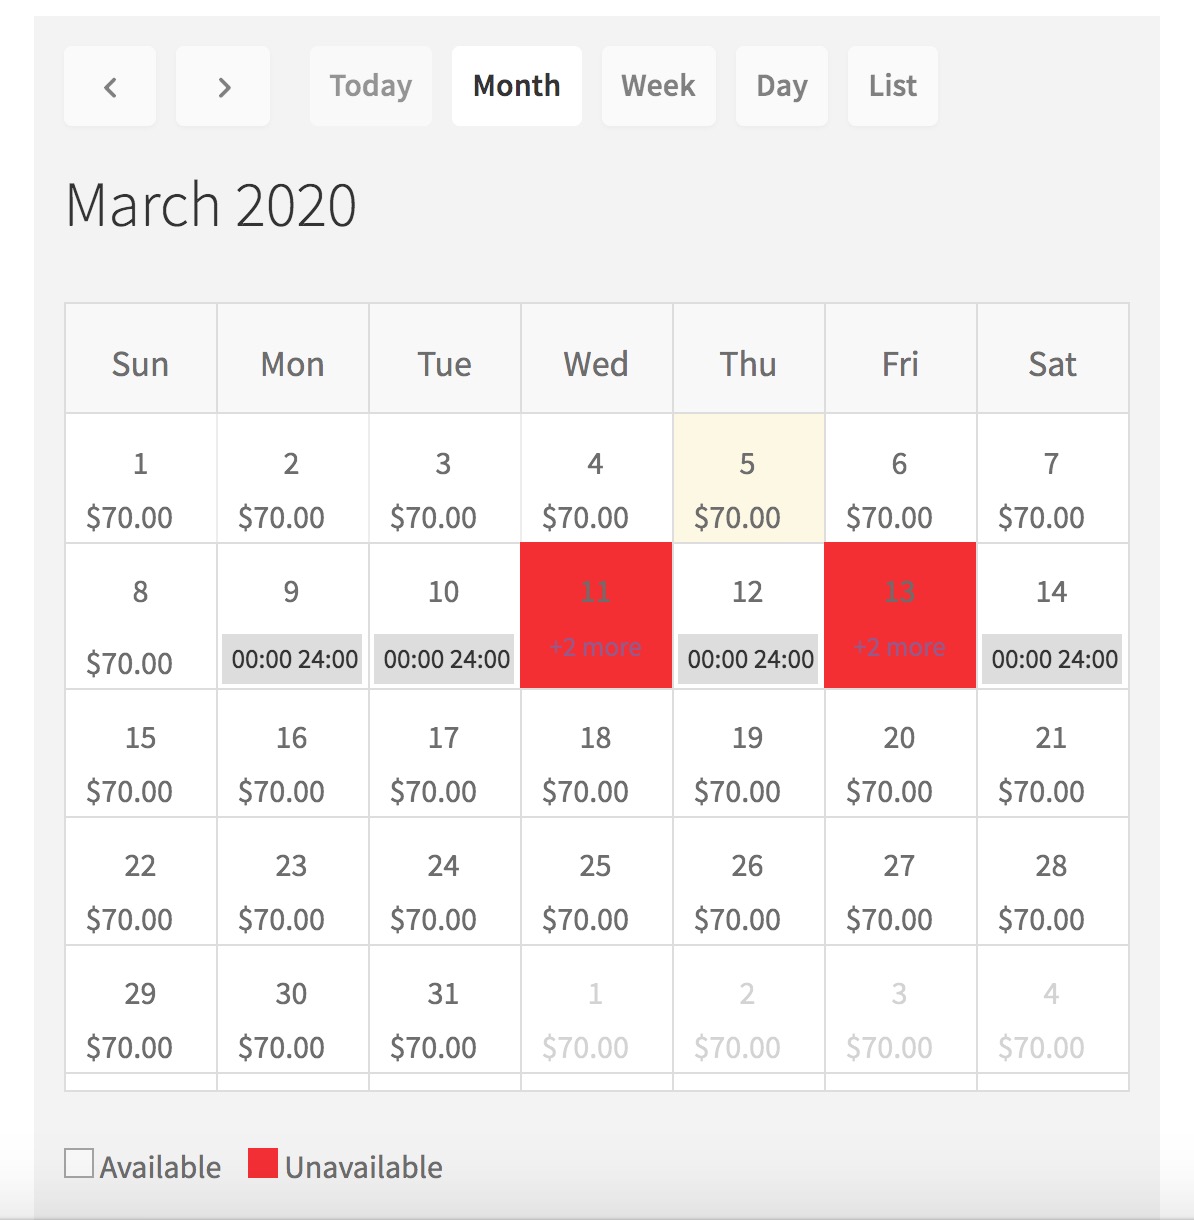Viewport: 1194px width, 1220px height.
Task: Select highlighted March 5 date cell
Action: (x=748, y=479)
